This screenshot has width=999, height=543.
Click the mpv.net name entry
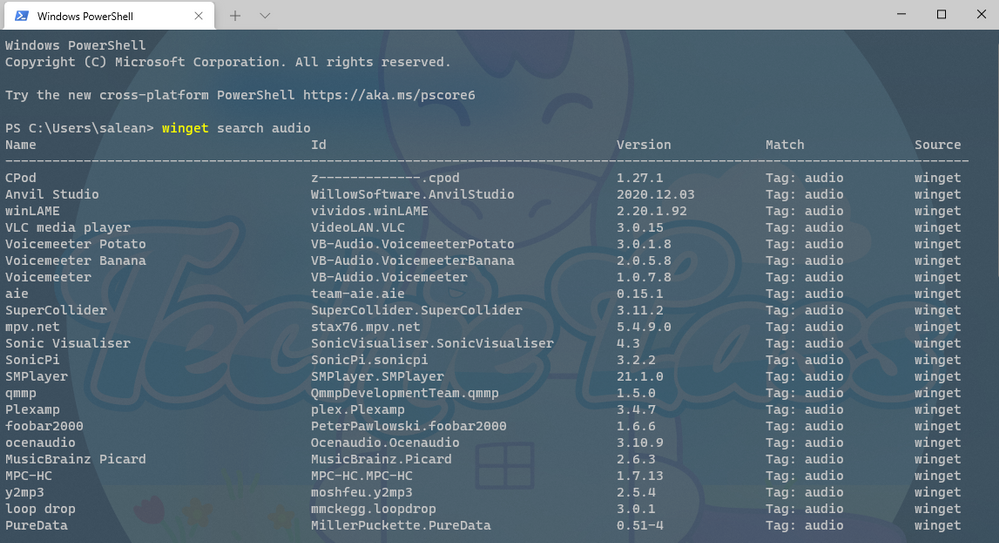[32, 327]
